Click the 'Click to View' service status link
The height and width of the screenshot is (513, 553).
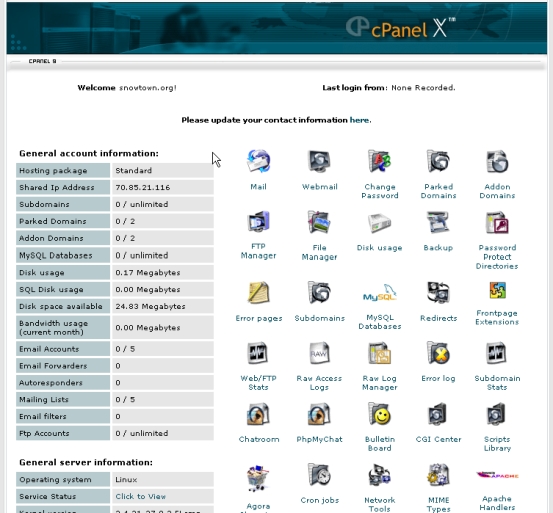tap(141, 496)
